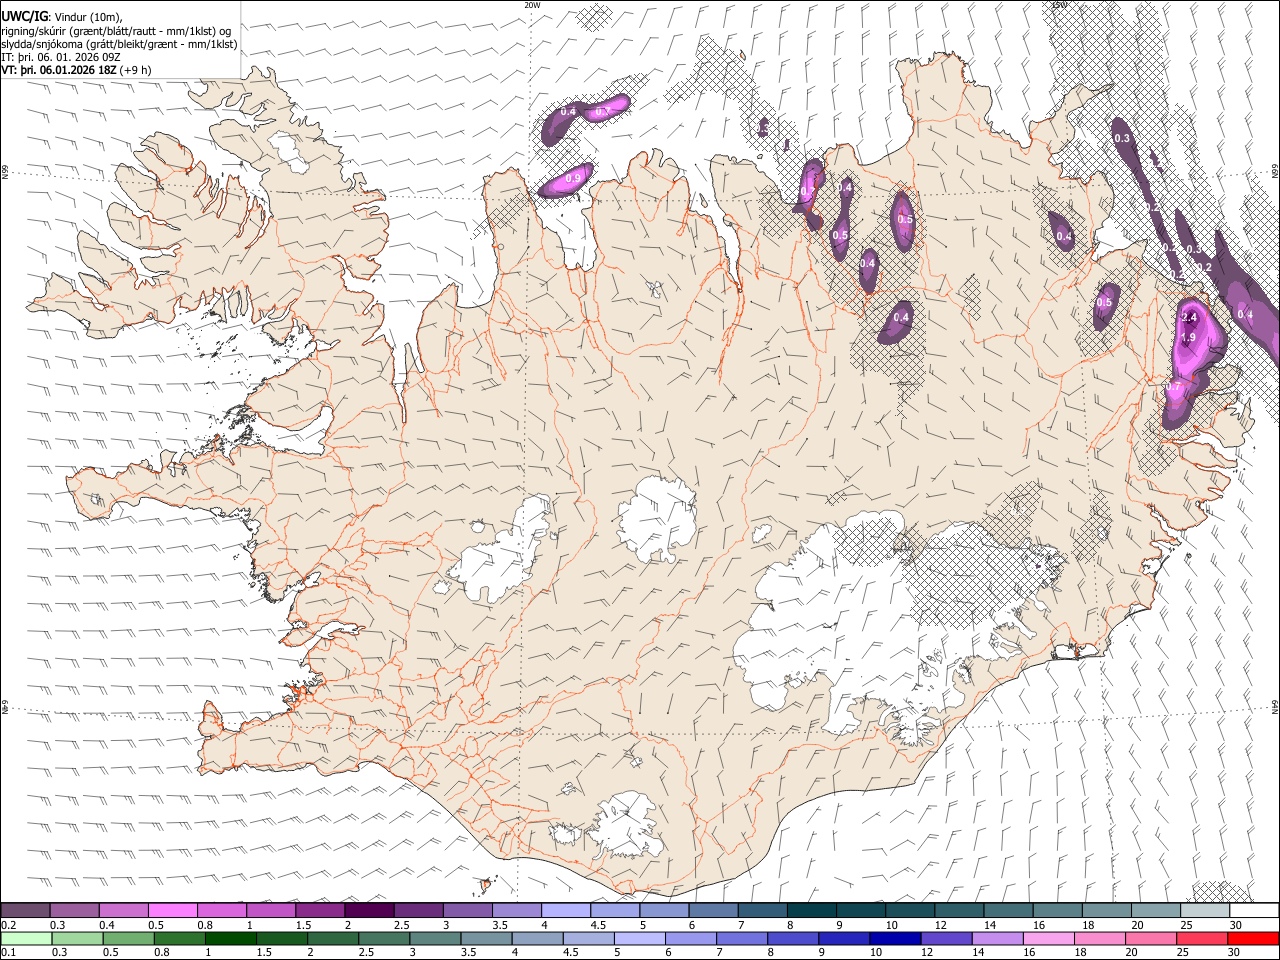
Task: Select the '1.9' snowfall value below 2.4
Action: click(x=1188, y=338)
